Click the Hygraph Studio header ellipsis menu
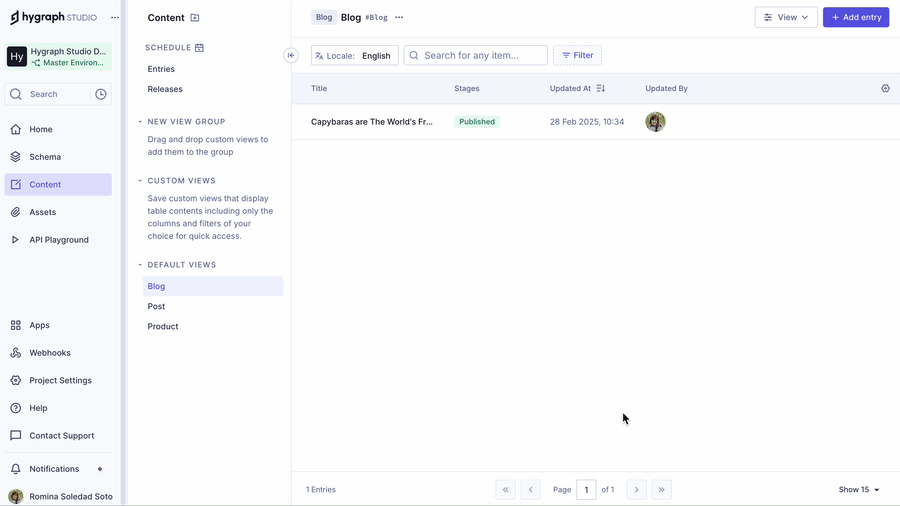The image size is (900, 506). (115, 18)
